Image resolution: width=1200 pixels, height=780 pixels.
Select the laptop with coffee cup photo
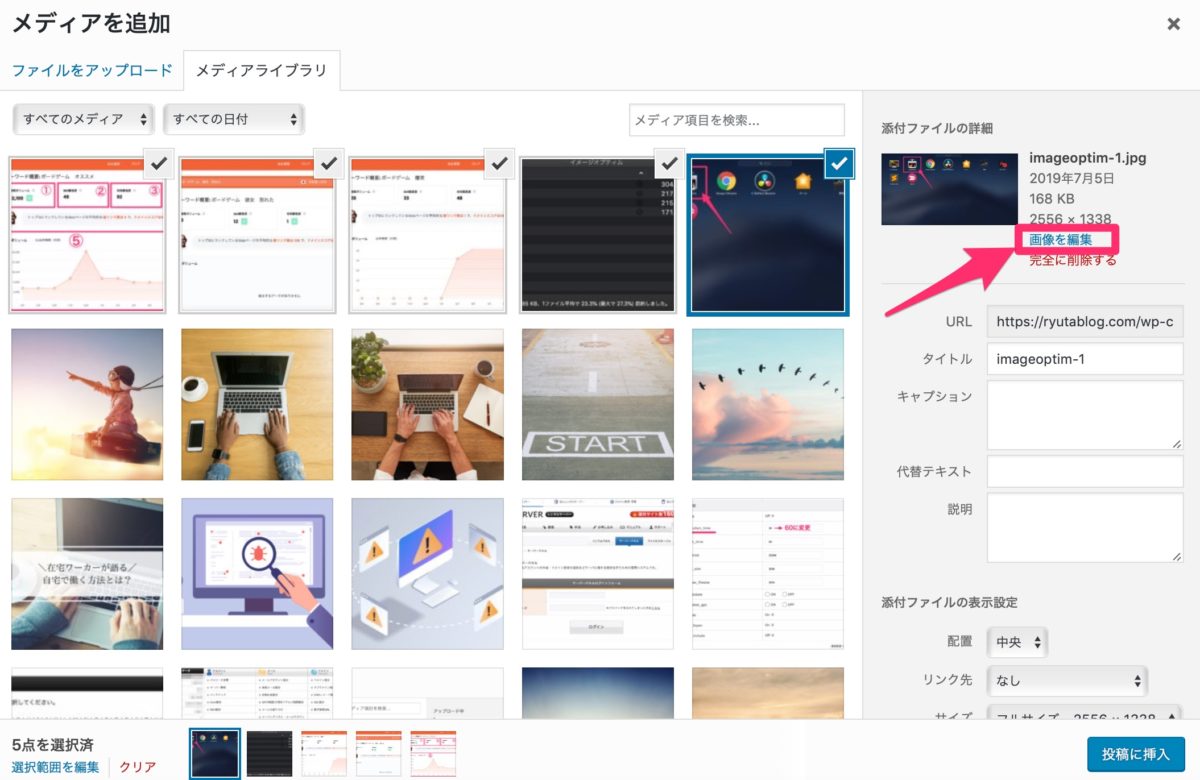257,404
